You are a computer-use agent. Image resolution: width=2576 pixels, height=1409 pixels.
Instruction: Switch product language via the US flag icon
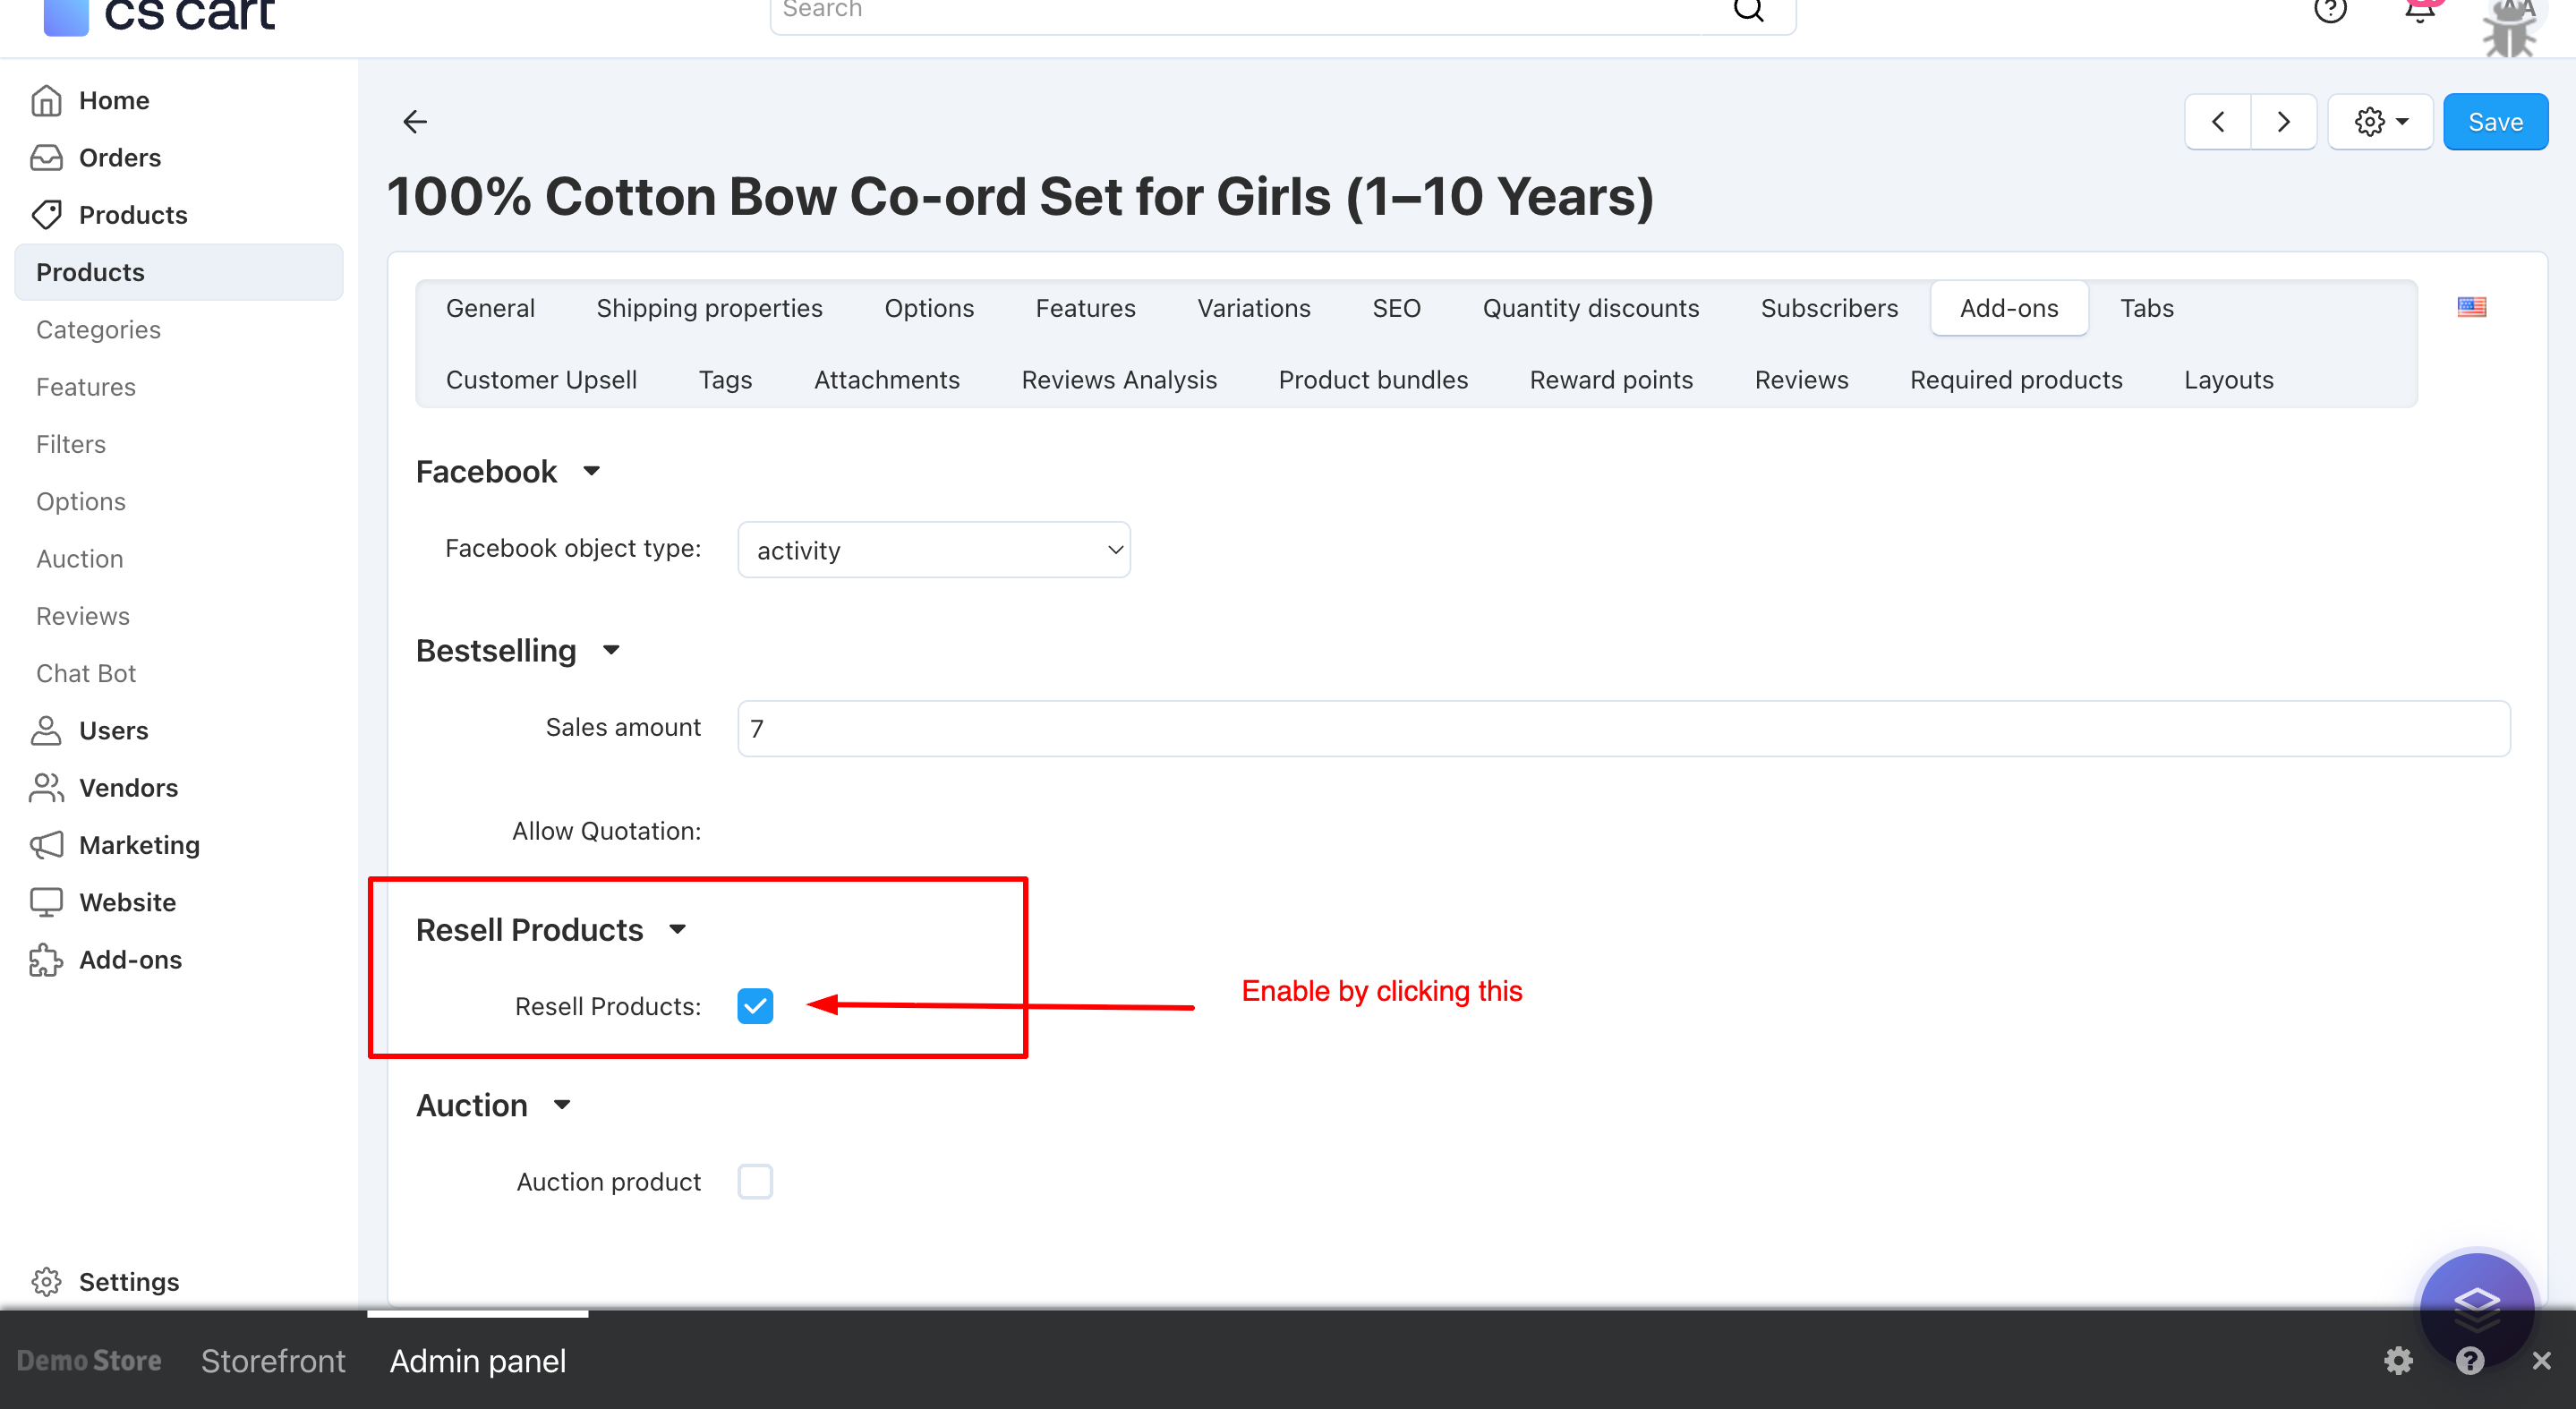click(2471, 307)
